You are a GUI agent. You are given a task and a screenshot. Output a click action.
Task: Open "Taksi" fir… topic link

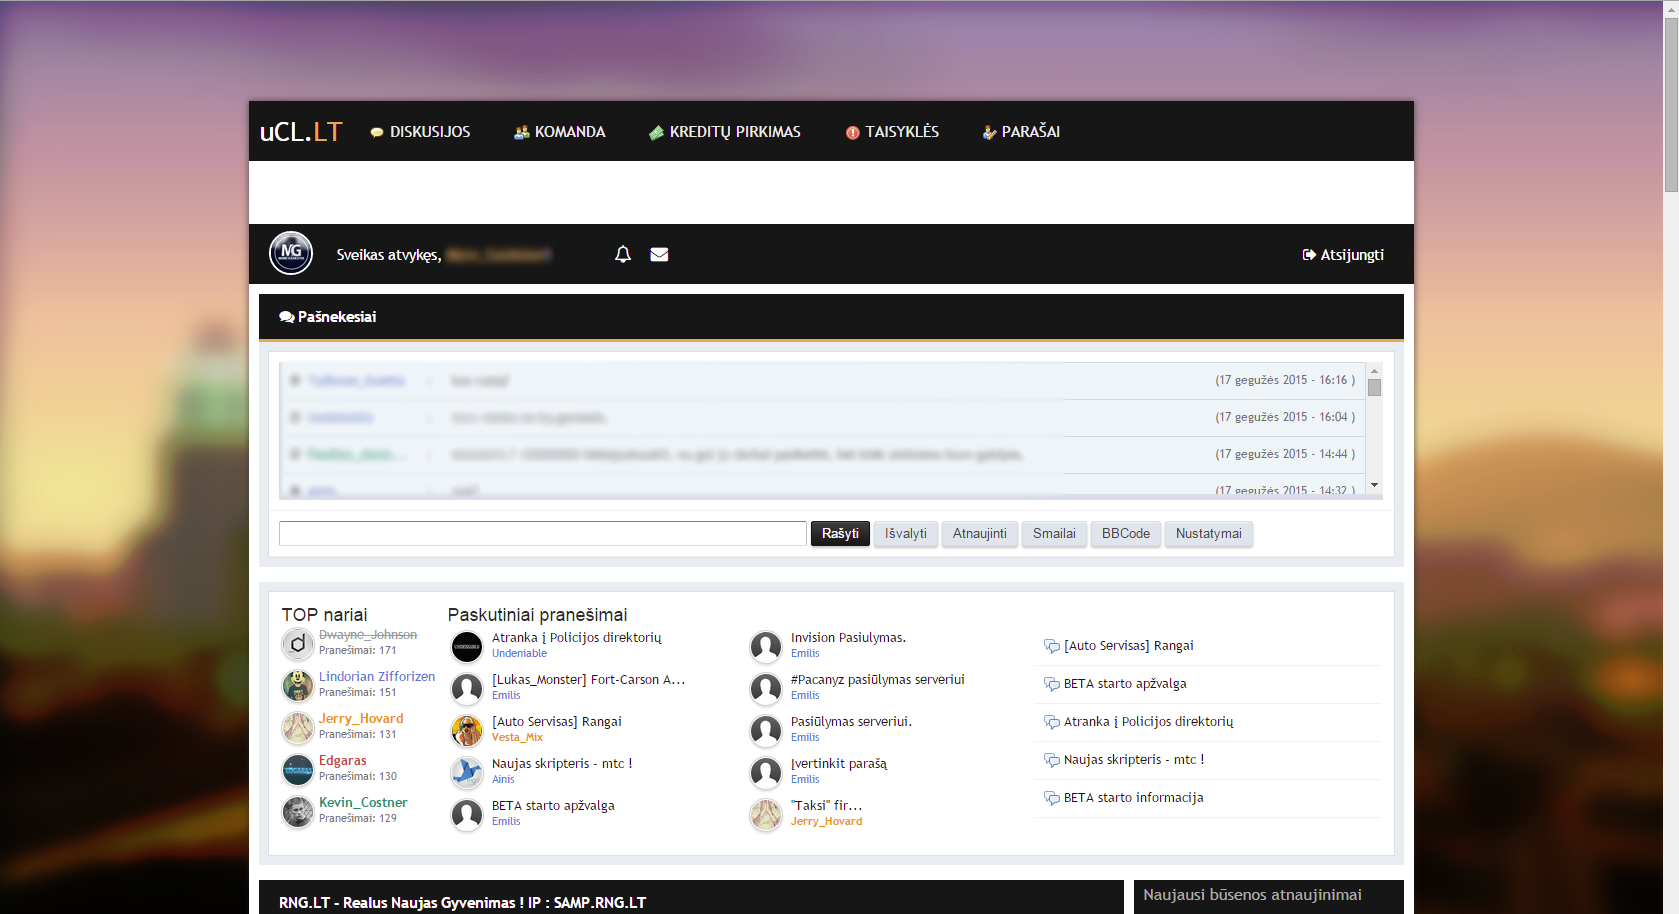click(x=827, y=806)
